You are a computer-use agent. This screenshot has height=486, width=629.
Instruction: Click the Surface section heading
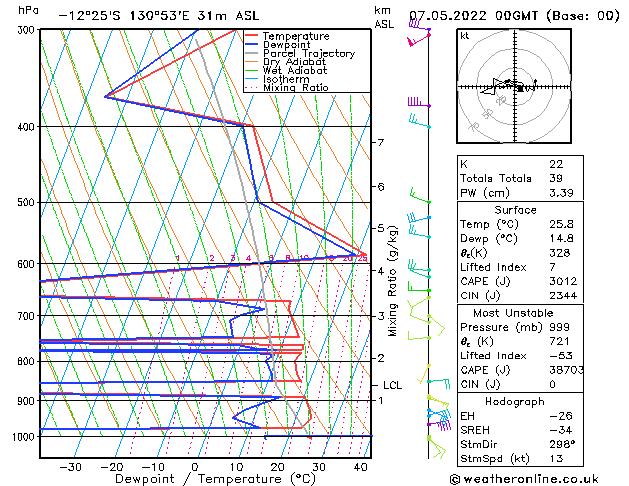pyautogui.click(x=515, y=210)
